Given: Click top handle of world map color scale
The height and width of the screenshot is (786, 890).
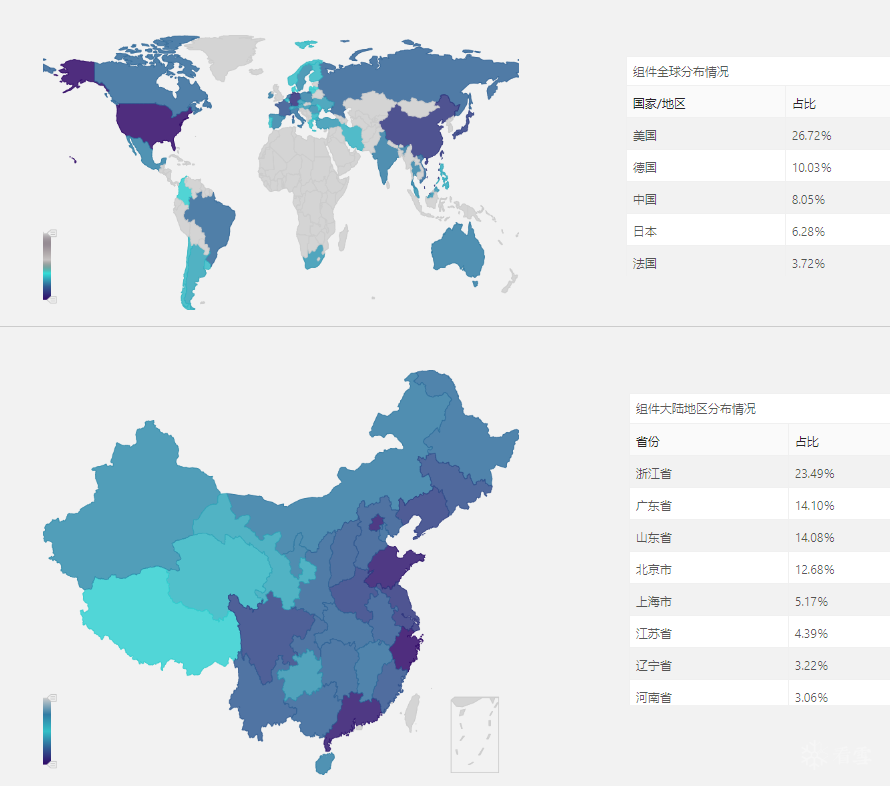Looking at the screenshot, I should [x=52, y=233].
